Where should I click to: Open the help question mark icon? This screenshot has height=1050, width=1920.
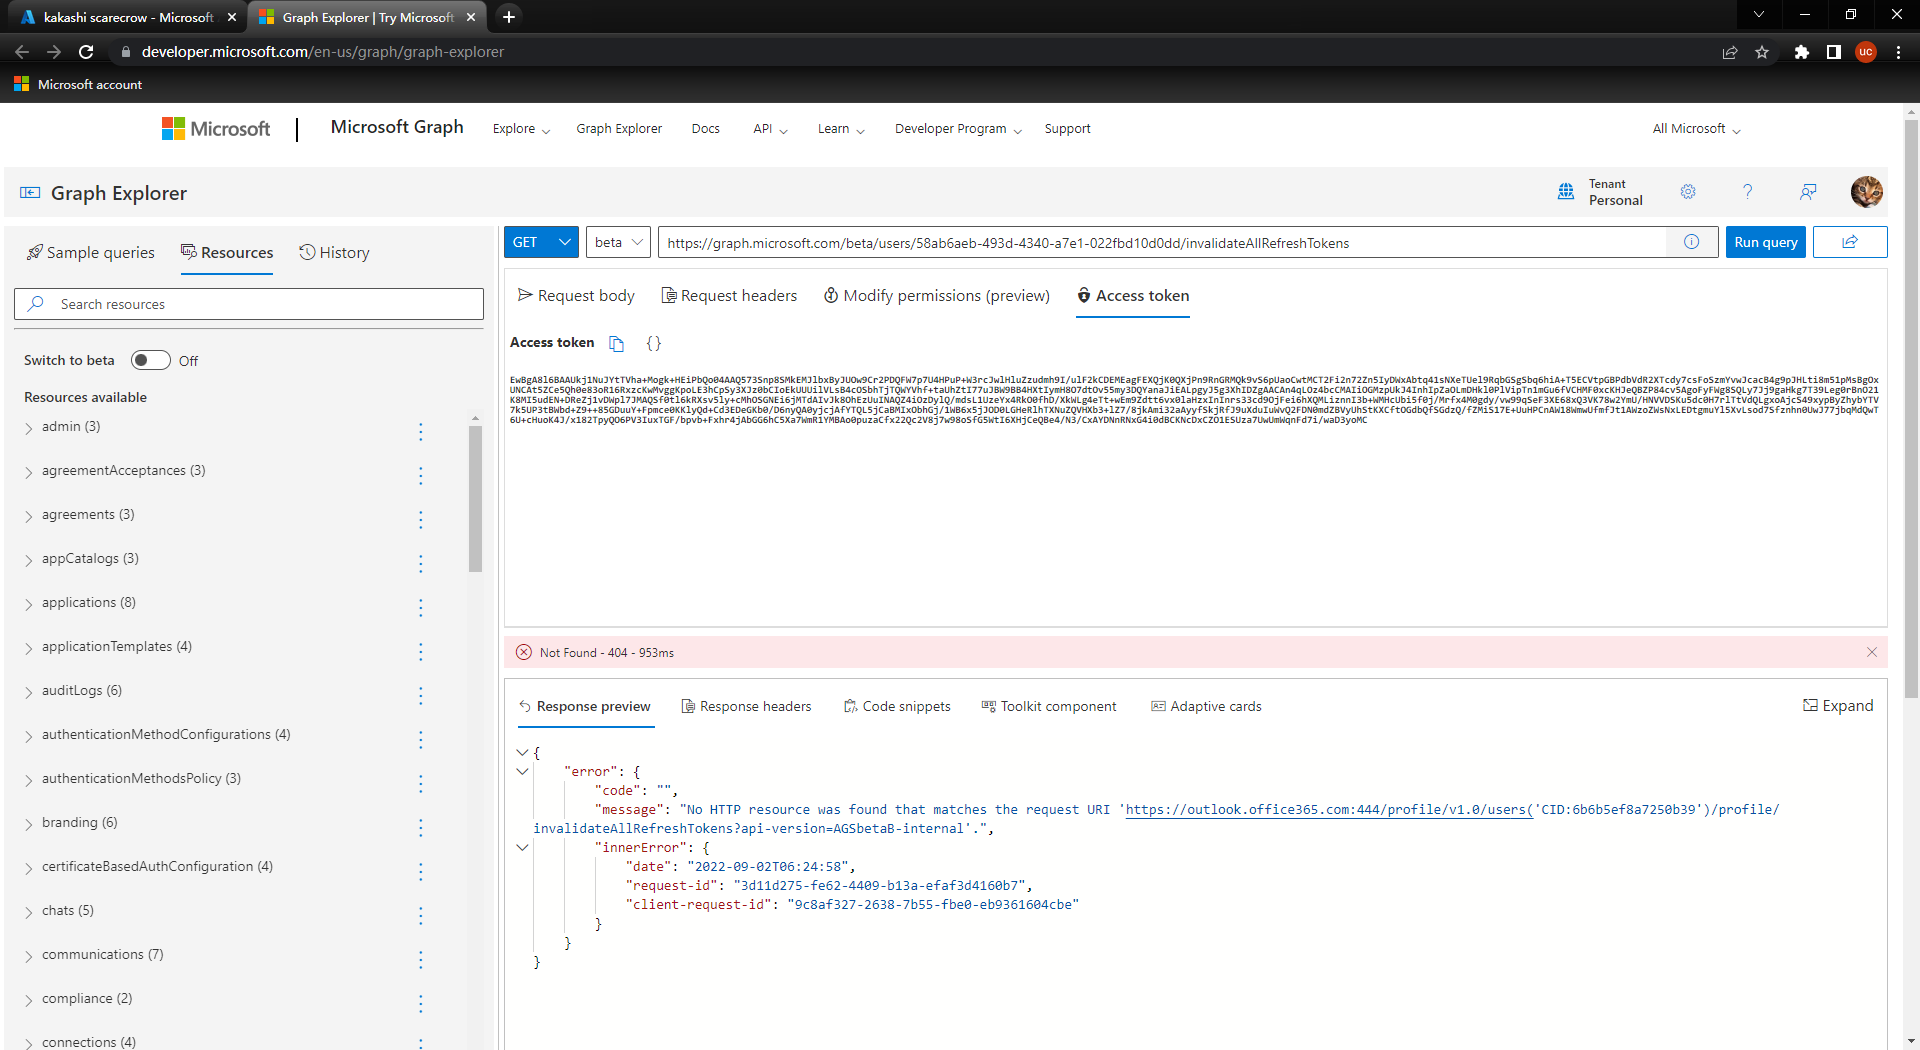[1747, 192]
